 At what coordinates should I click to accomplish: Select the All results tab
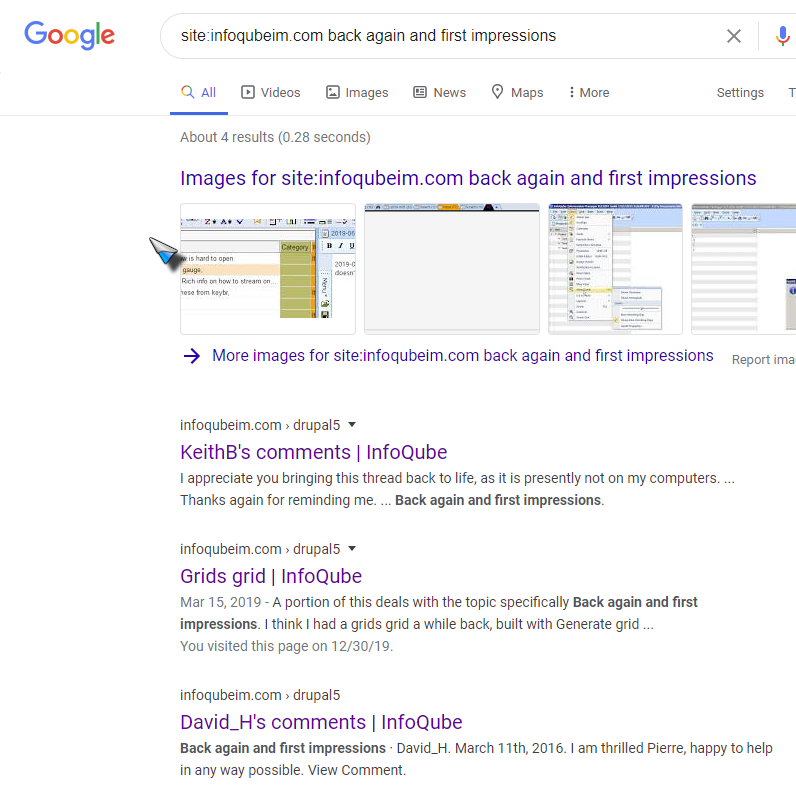coord(198,92)
